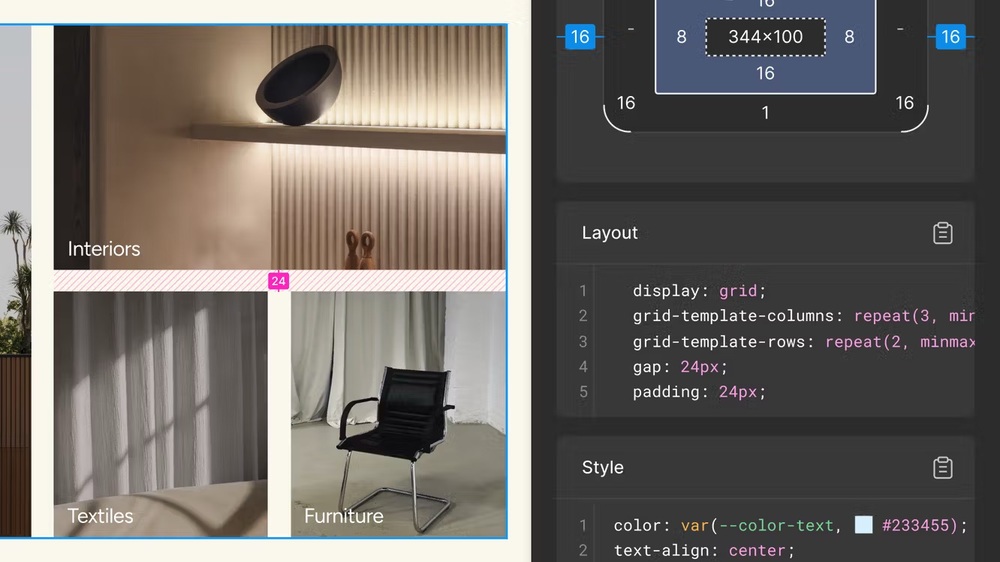Click the left blue 16 margin badge
The image size is (1000, 562).
coord(580,37)
